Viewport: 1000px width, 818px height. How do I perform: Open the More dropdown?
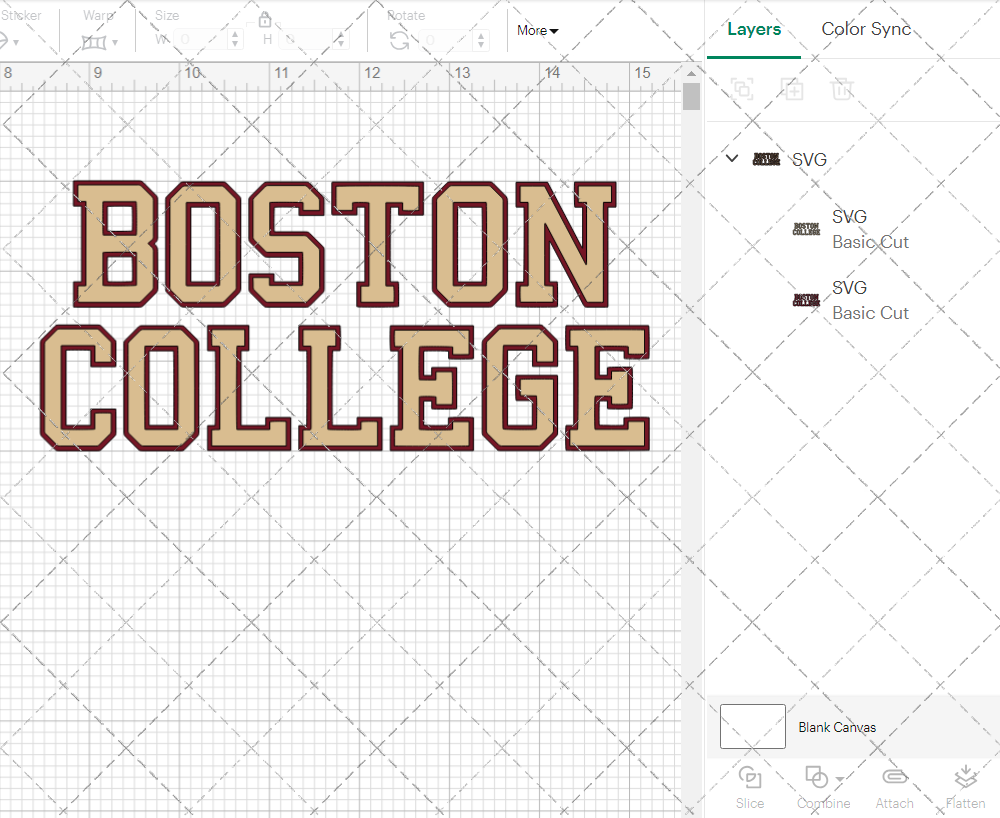pos(536,31)
